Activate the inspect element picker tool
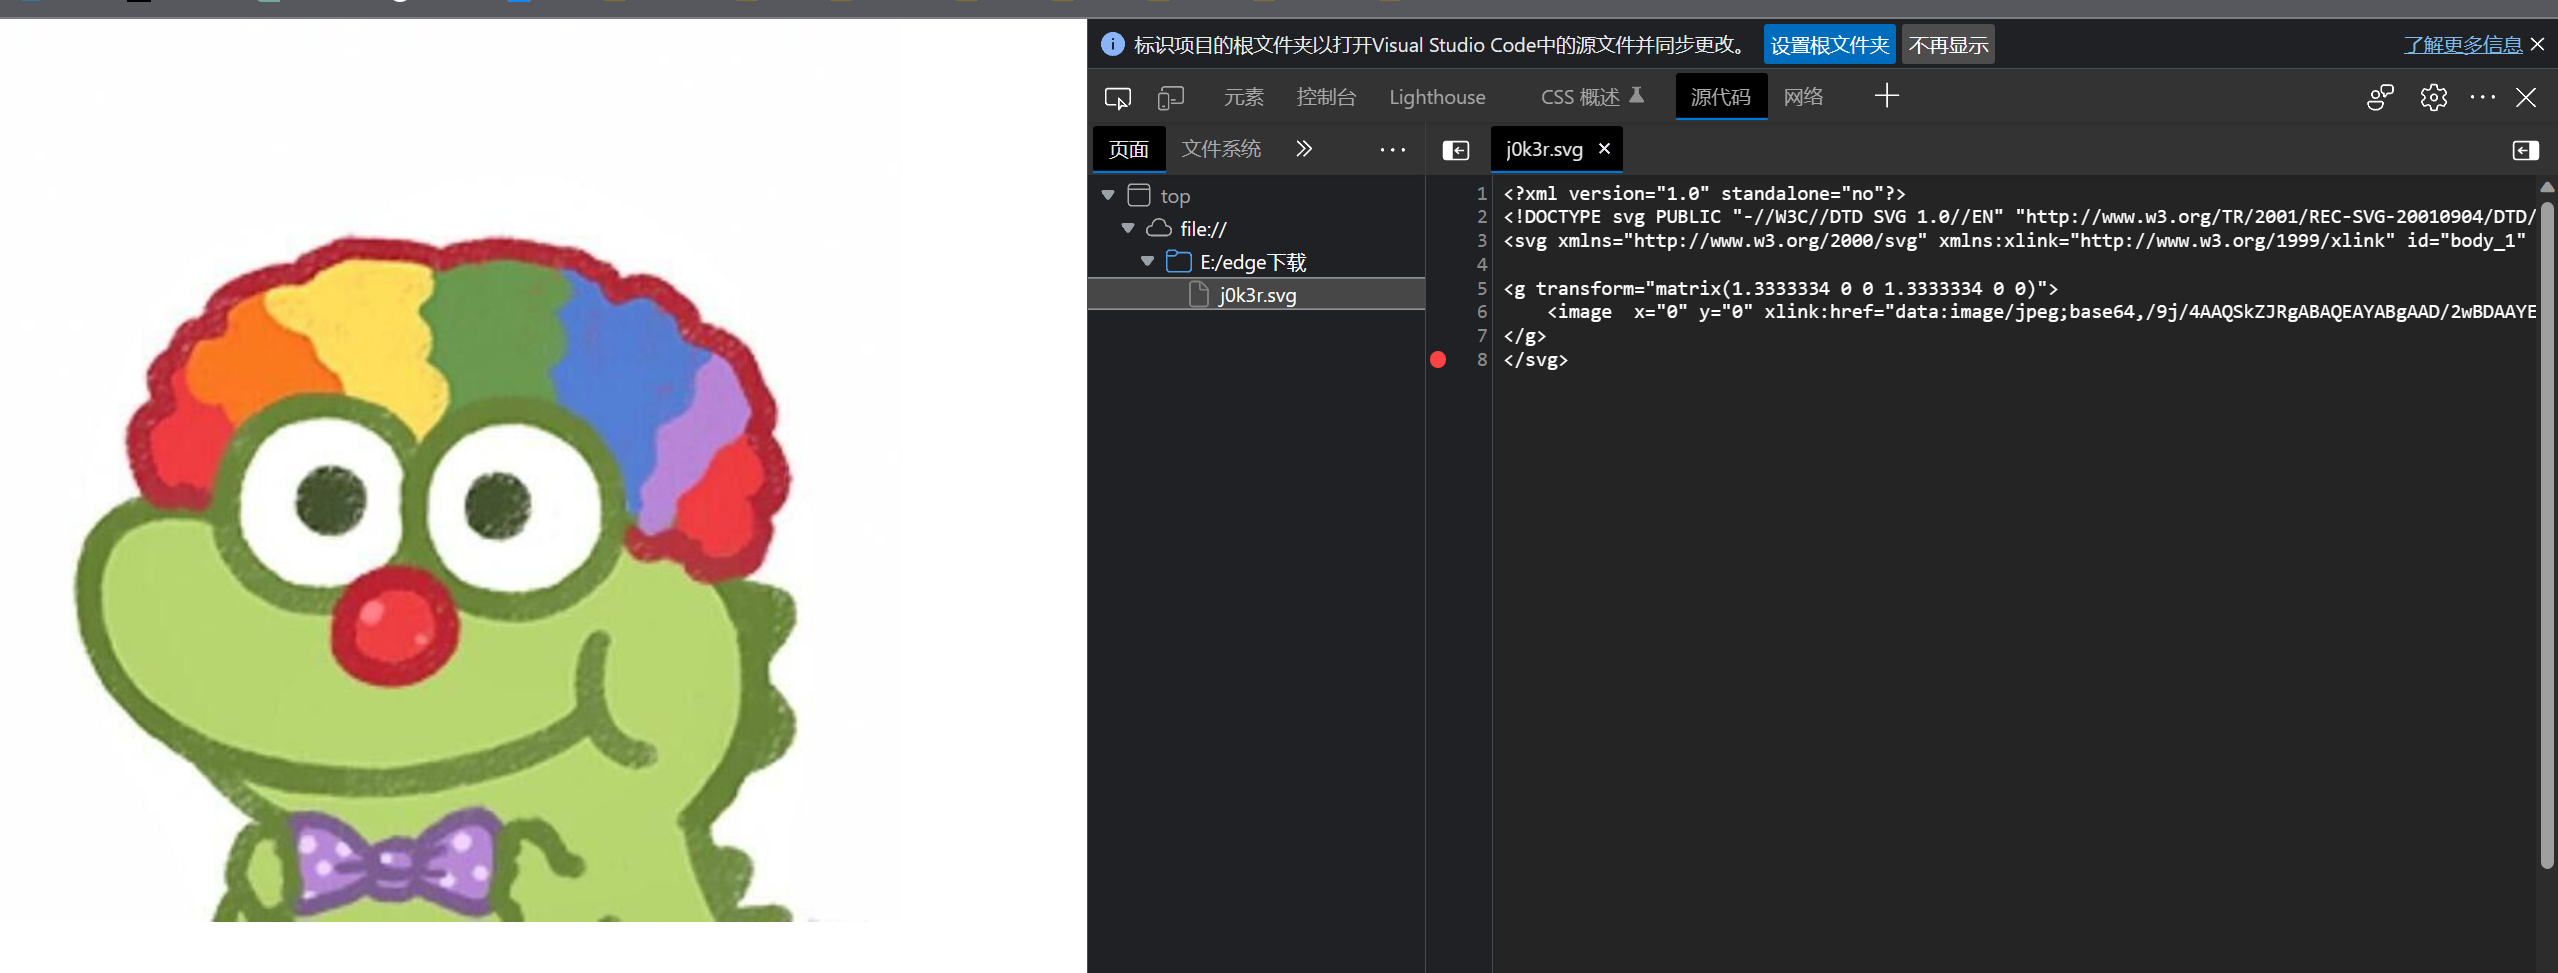Image resolution: width=2558 pixels, height=973 pixels. 1117,97
